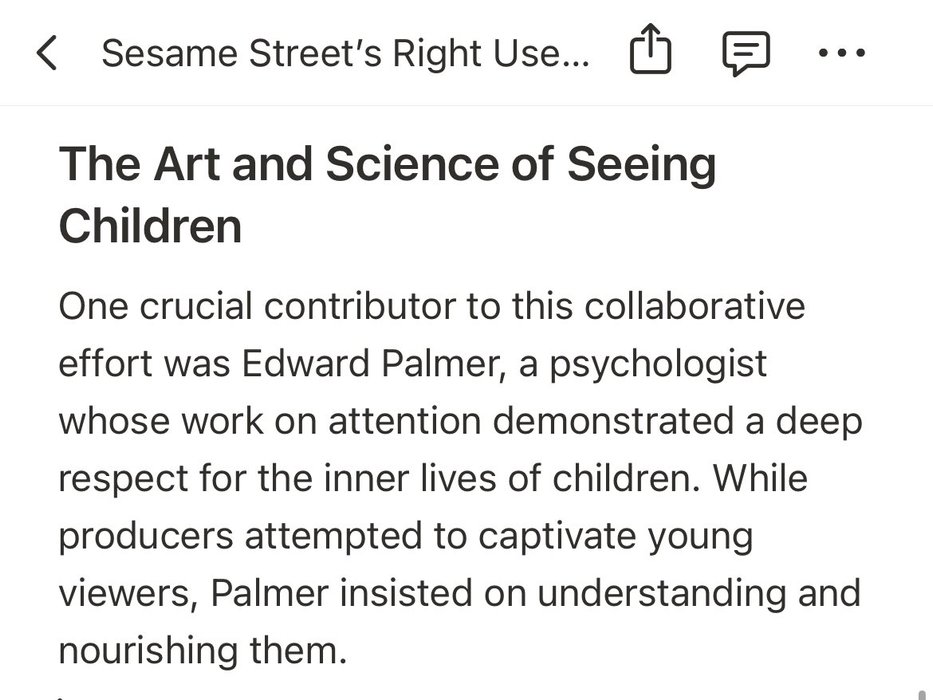Click the heading line The Art and Science of Seeing
Image resolution: width=933 pixels, height=700 pixels.
coord(387,164)
